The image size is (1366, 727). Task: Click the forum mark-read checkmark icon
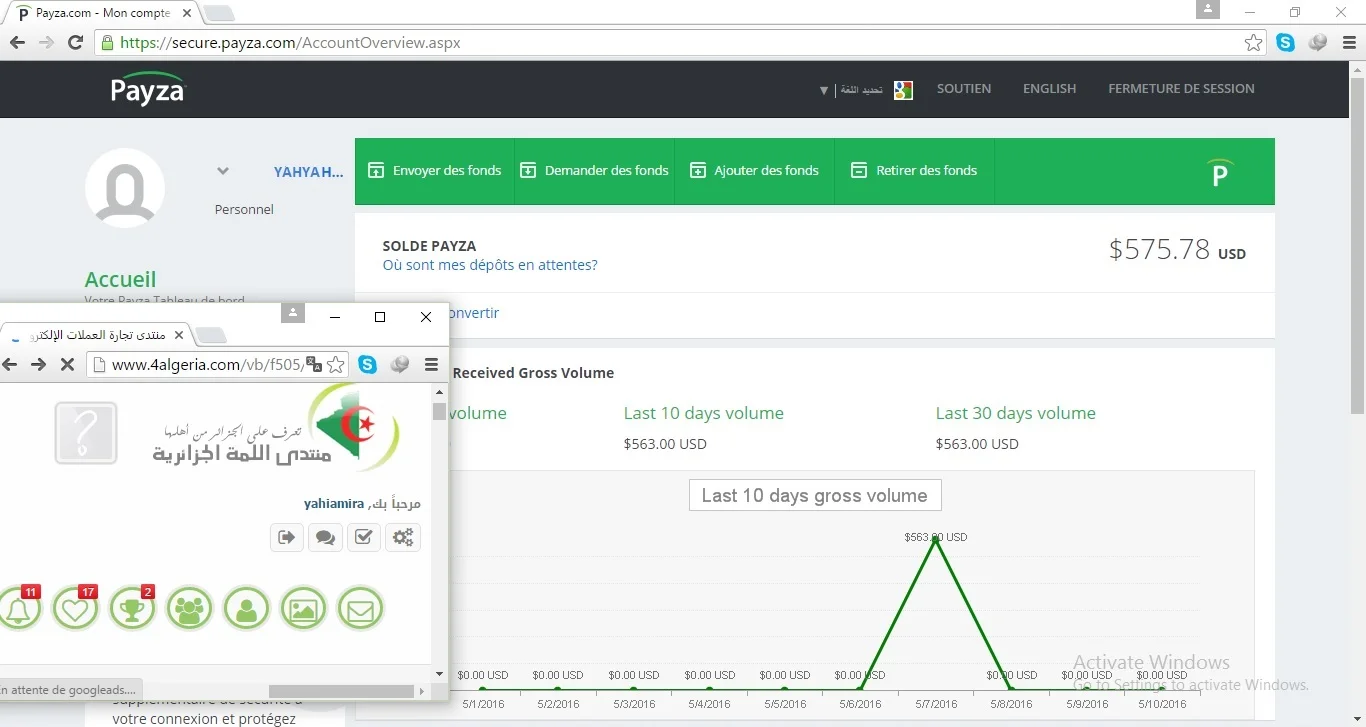[364, 537]
